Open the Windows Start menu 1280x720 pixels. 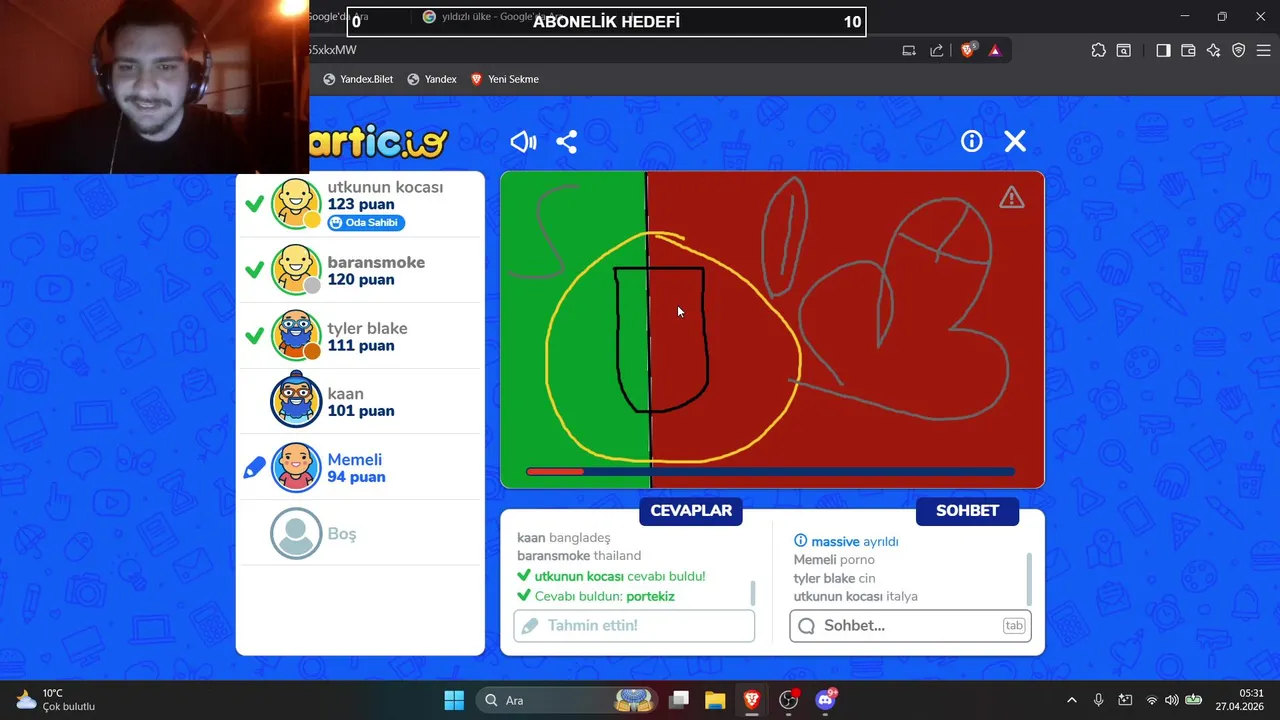454,700
